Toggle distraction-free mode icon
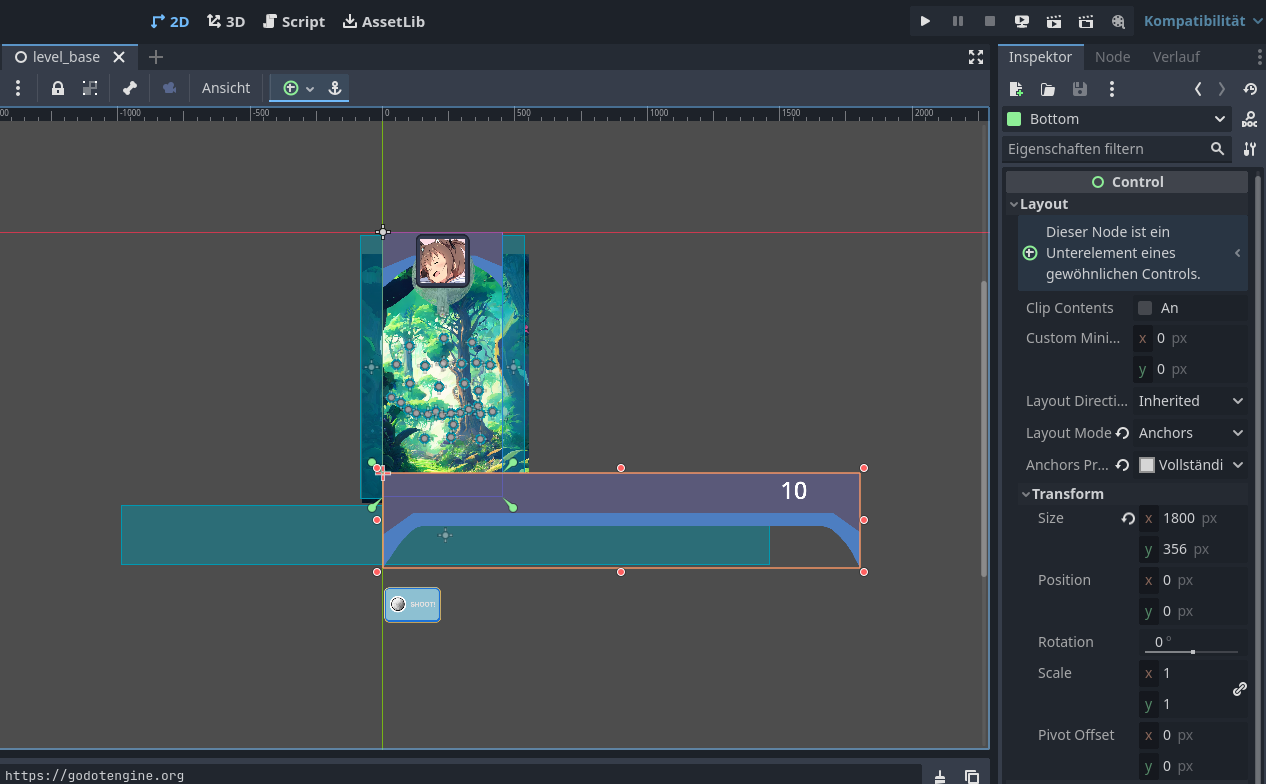 (976, 57)
